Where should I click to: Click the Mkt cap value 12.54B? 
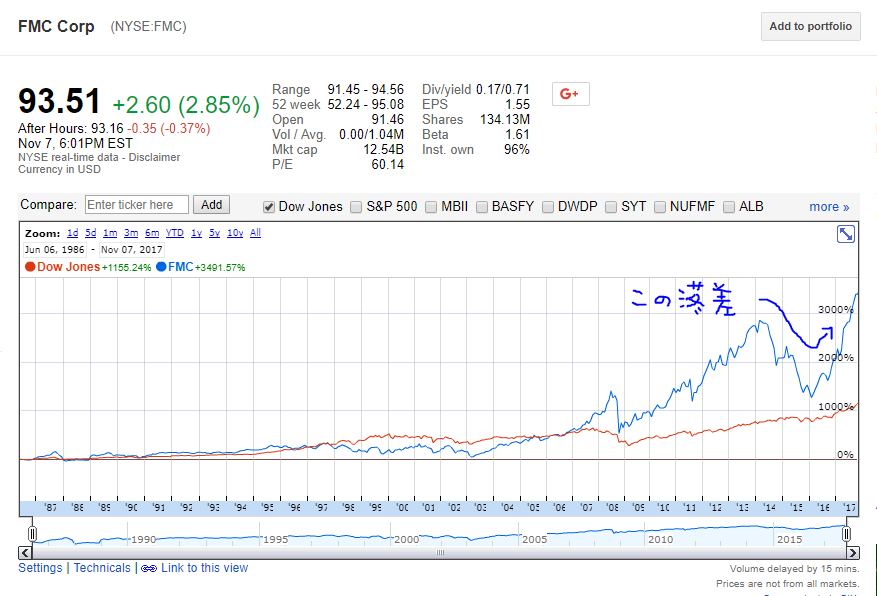pyautogui.click(x=383, y=150)
